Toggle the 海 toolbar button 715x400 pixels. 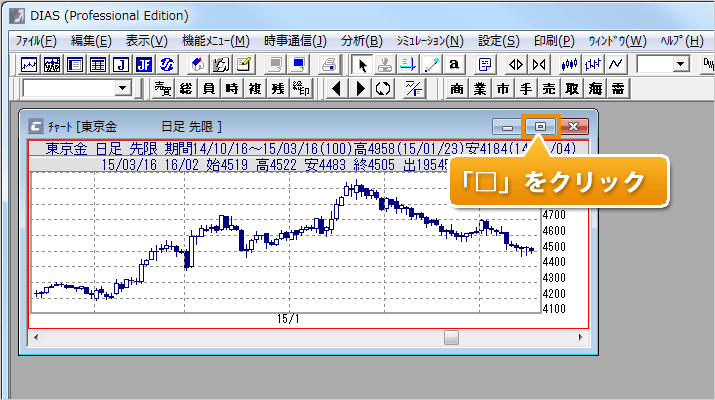coord(596,89)
